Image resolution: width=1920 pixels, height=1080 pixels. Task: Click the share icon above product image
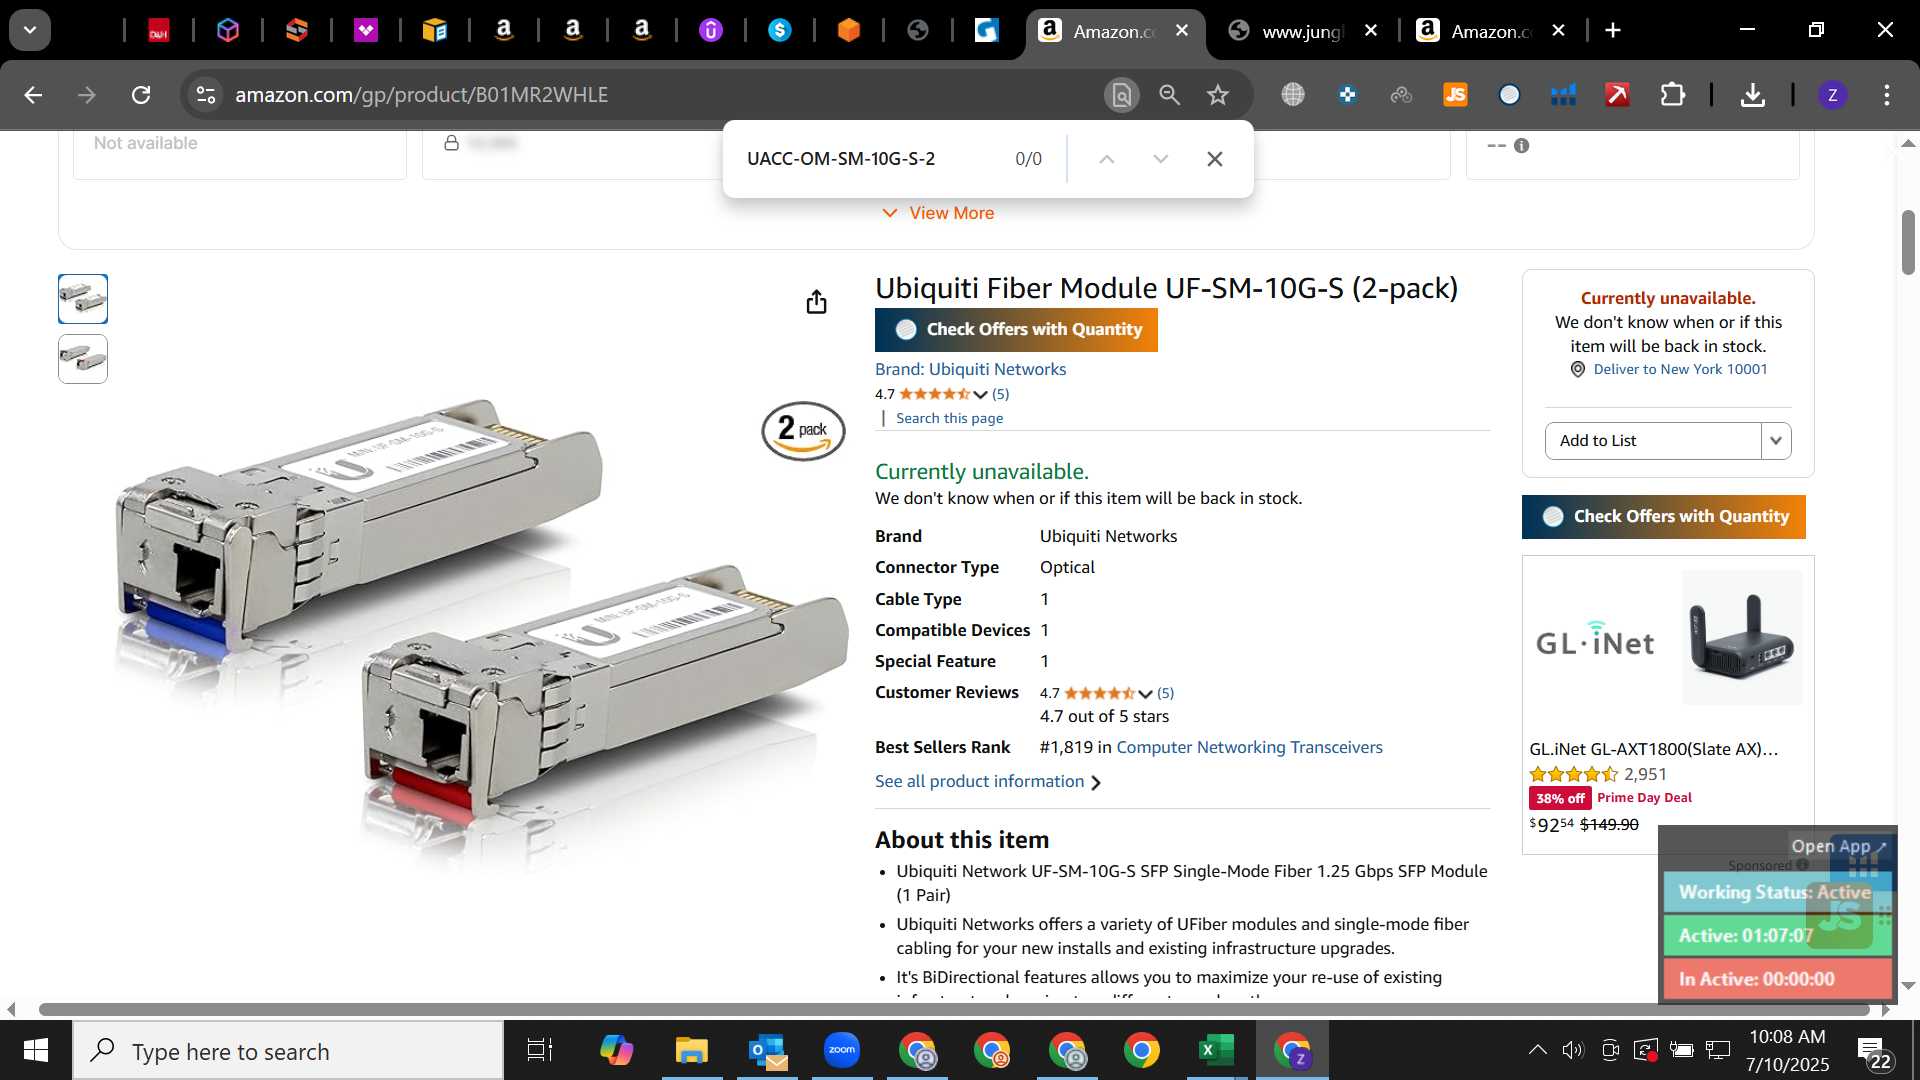pyautogui.click(x=816, y=302)
